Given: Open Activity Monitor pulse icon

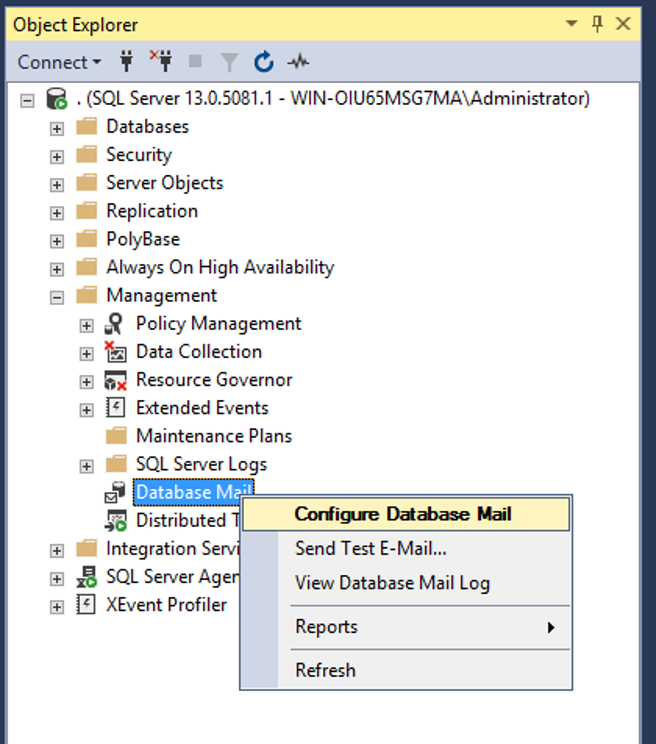Looking at the screenshot, I should pyautogui.click(x=298, y=62).
